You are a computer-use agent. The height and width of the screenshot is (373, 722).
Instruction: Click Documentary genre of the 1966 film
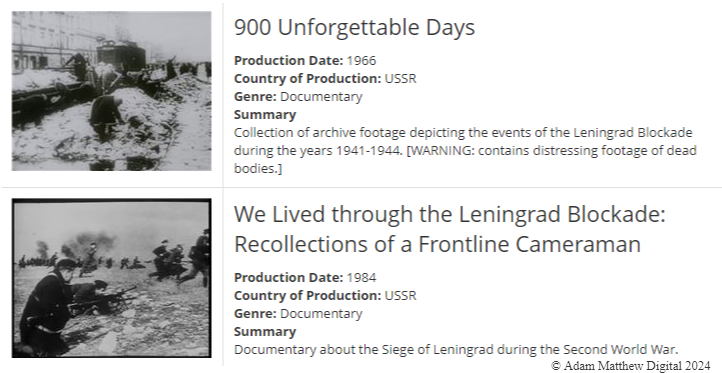coord(321,97)
